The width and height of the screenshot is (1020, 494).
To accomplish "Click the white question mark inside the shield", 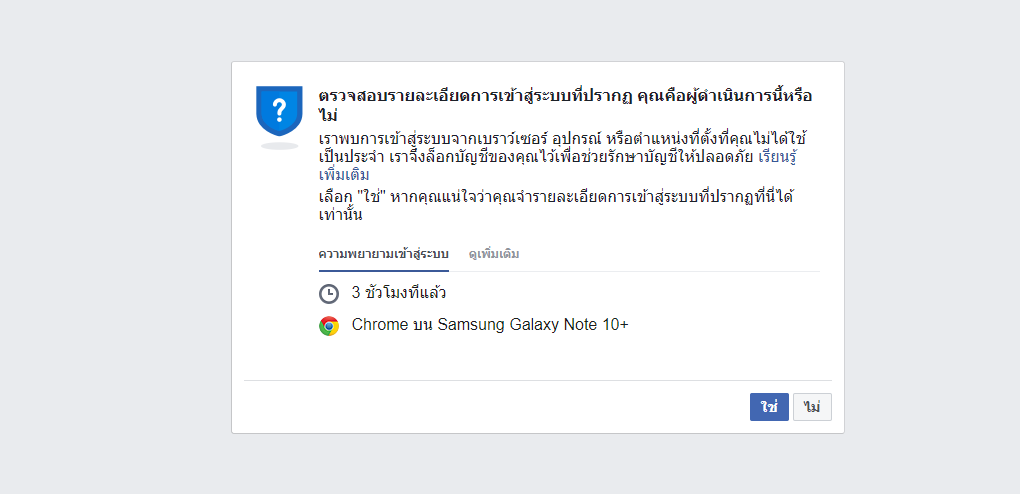I will (279, 110).
